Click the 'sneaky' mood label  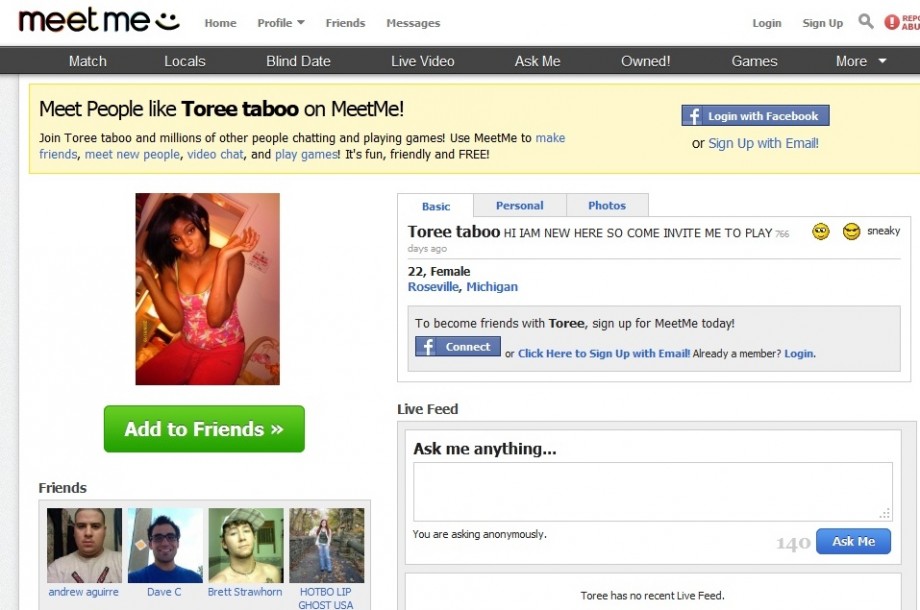[884, 231]
